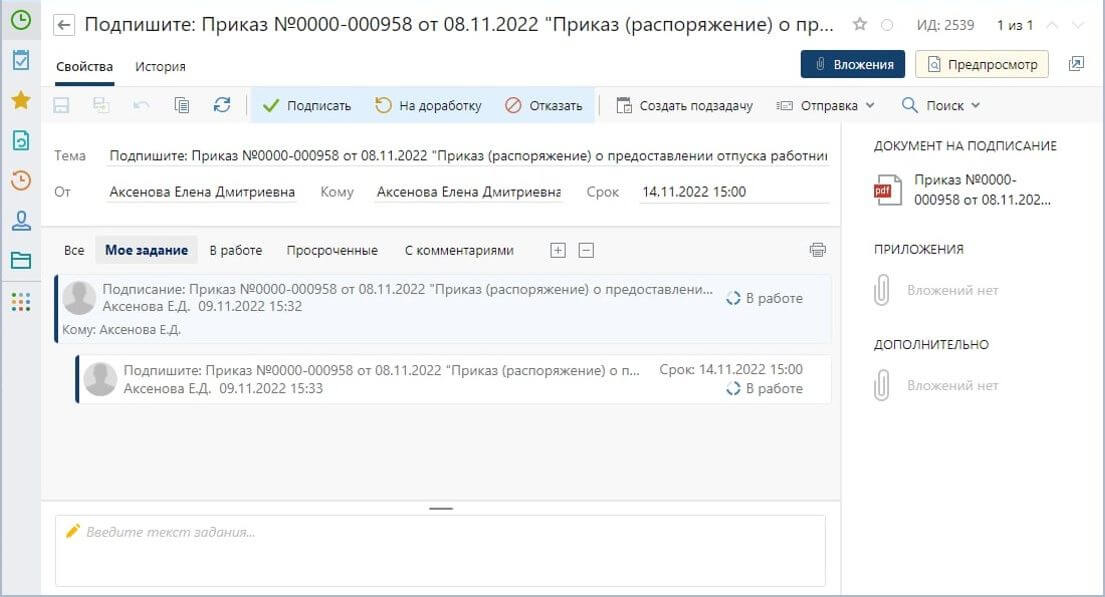Click the task text input field
Viewport: 1105px width, 597px height.
click(x=440, y=550)
